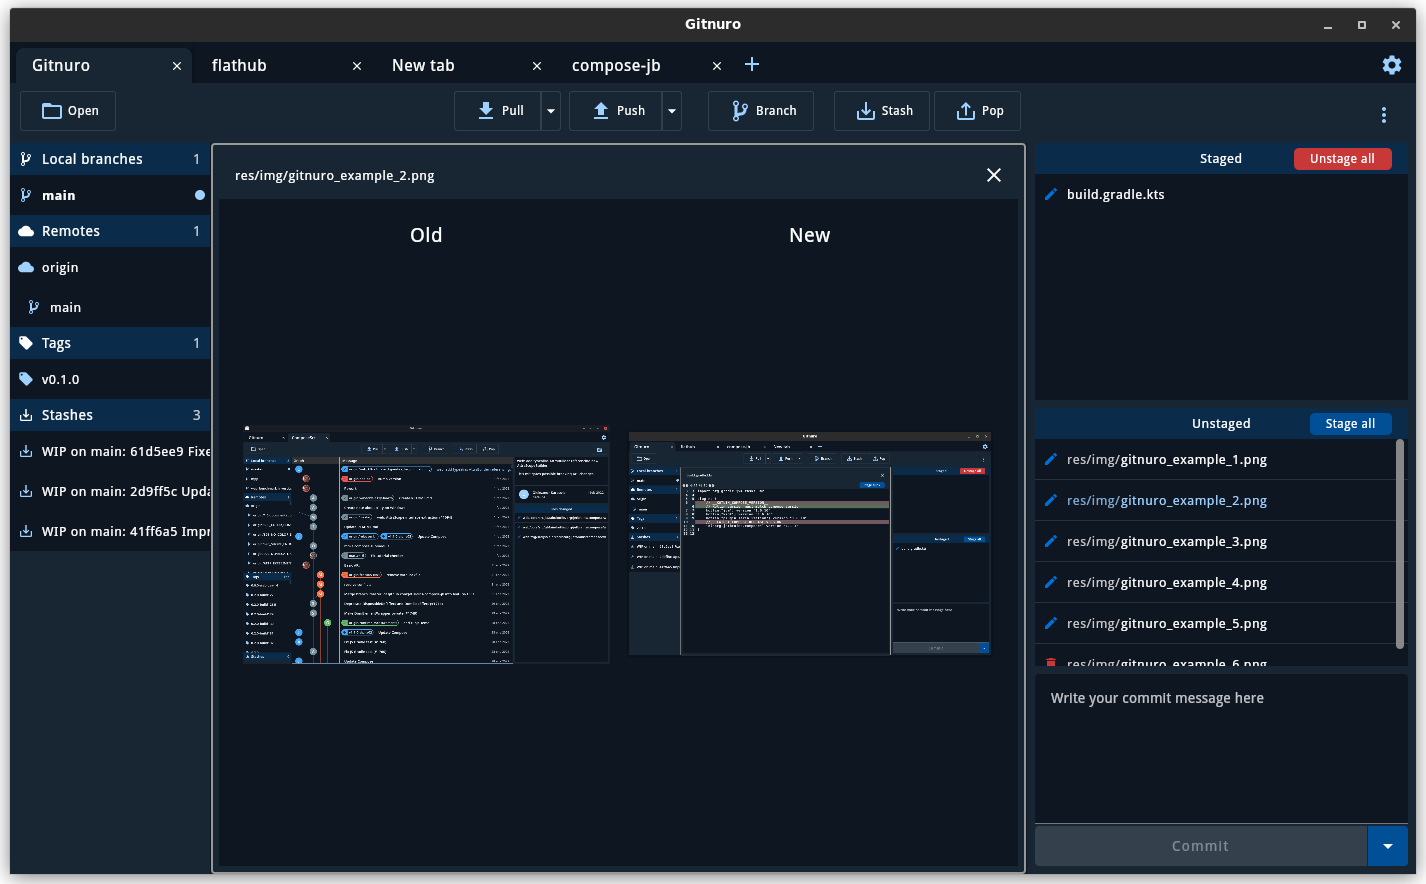The width and height of the screenshot is (1426, 884).
Task: Open the three-dot more options menu
Action: pyautogui.click(x=1384, y=115)
